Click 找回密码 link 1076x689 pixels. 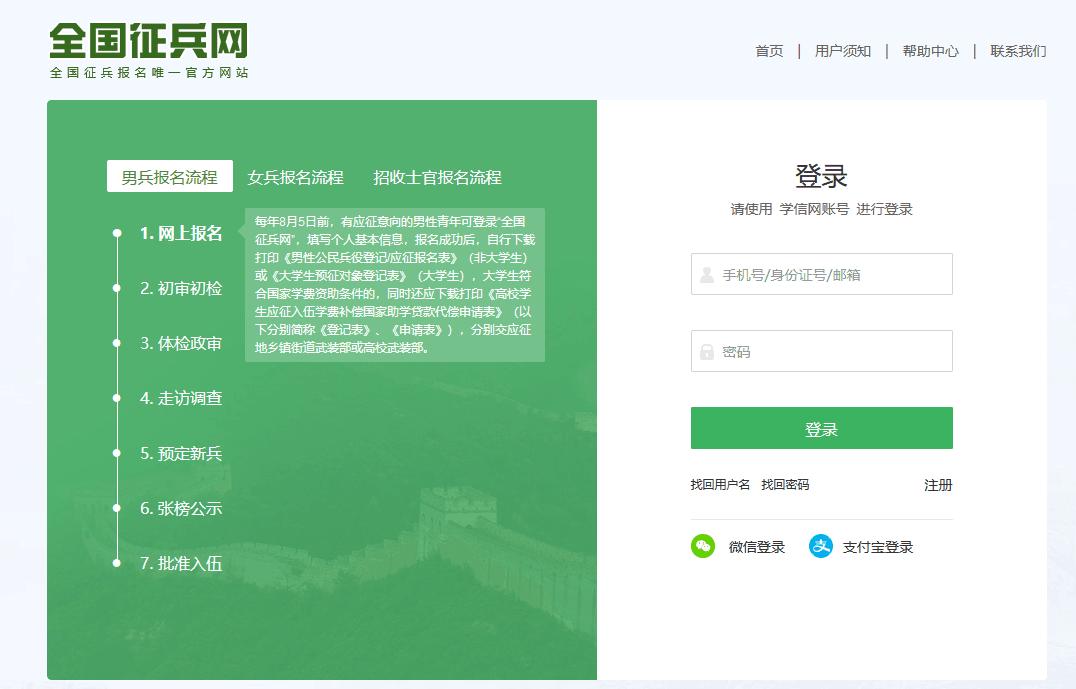tap(785, 485)
